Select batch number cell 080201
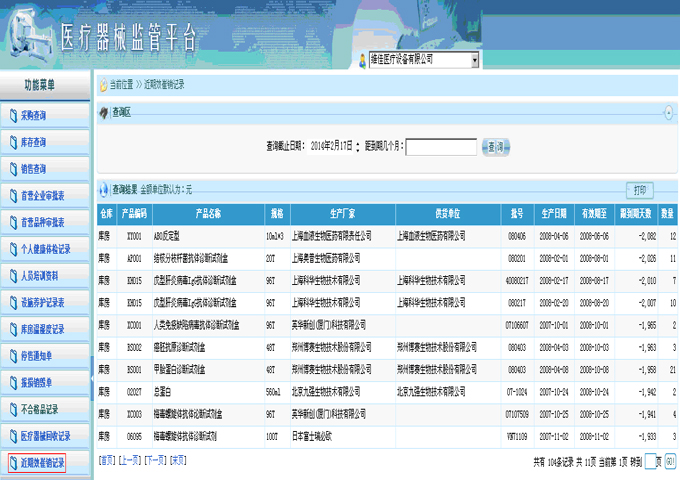 (517, 259)
